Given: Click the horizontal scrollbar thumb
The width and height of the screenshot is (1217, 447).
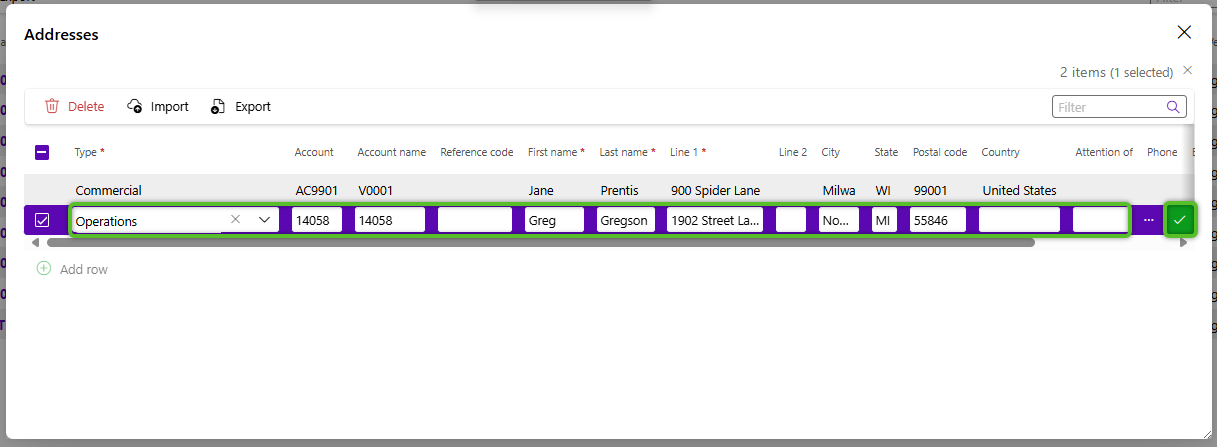Looking at the screenshot, I should coord(540,242).
